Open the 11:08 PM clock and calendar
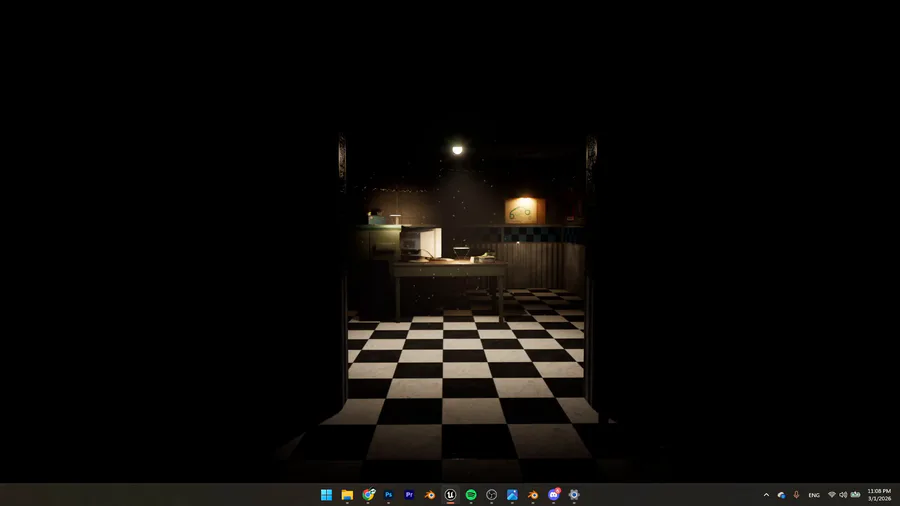Screen dimensions: 900x506 point(879,495)
